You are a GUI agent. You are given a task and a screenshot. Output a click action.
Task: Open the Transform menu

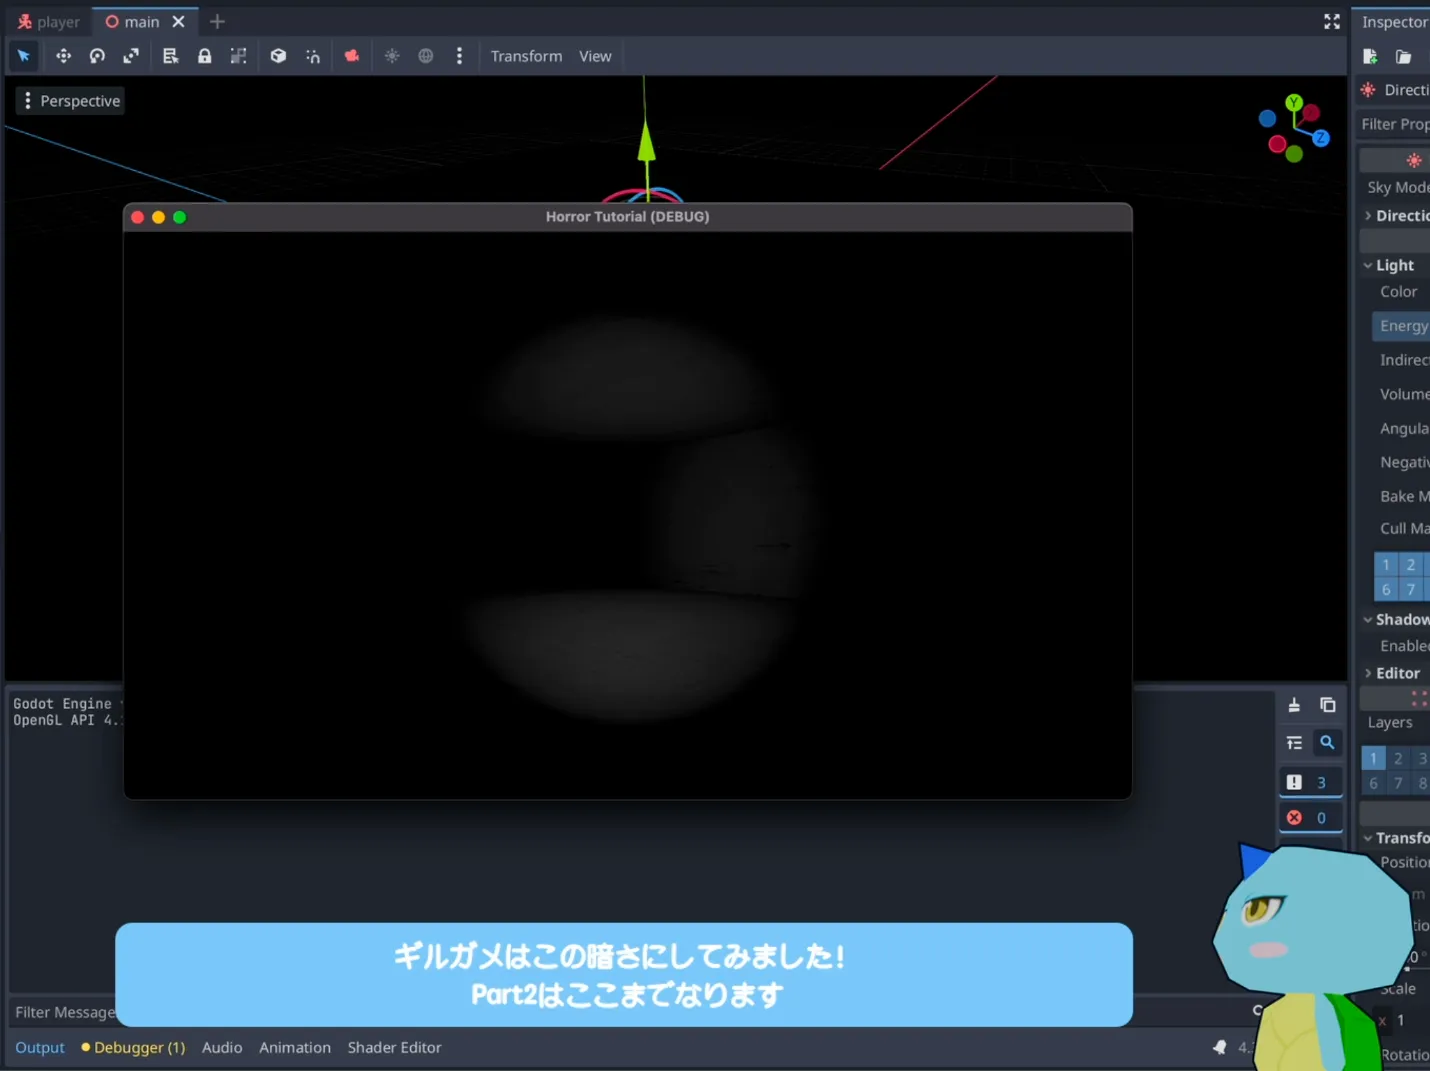[526, 56]
